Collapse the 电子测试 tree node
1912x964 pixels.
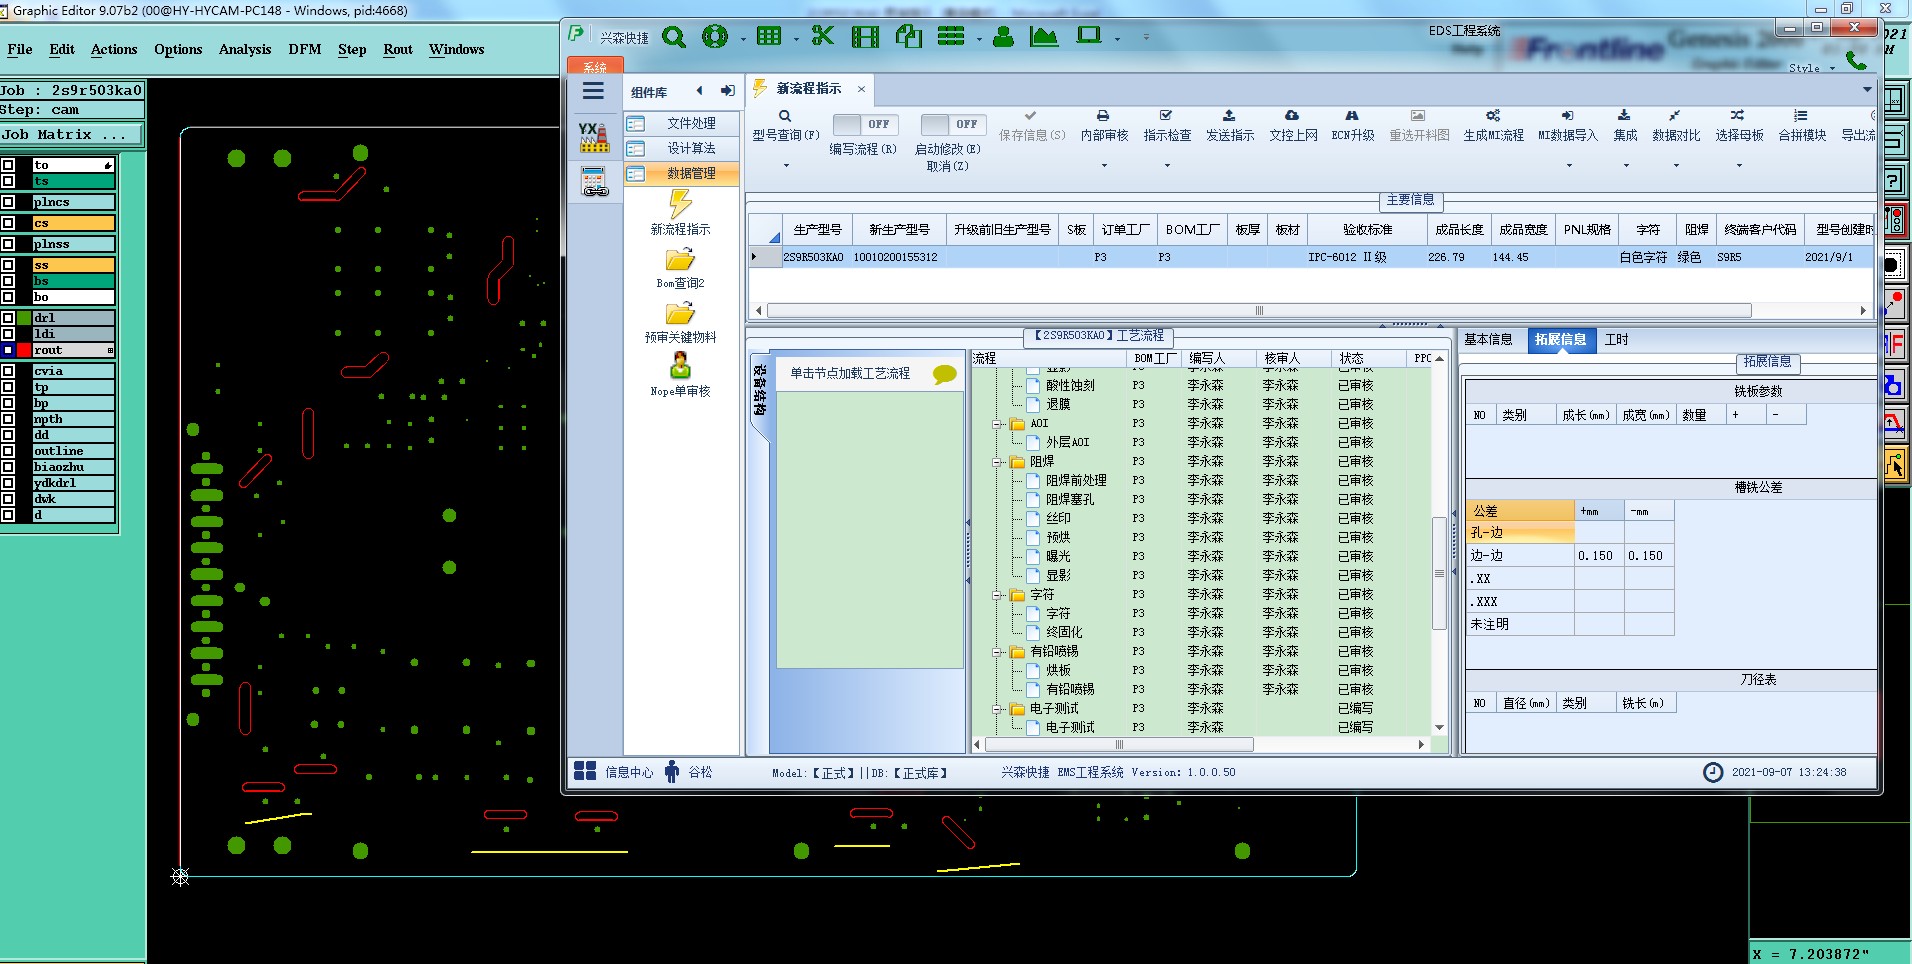(x=997, y=709)
